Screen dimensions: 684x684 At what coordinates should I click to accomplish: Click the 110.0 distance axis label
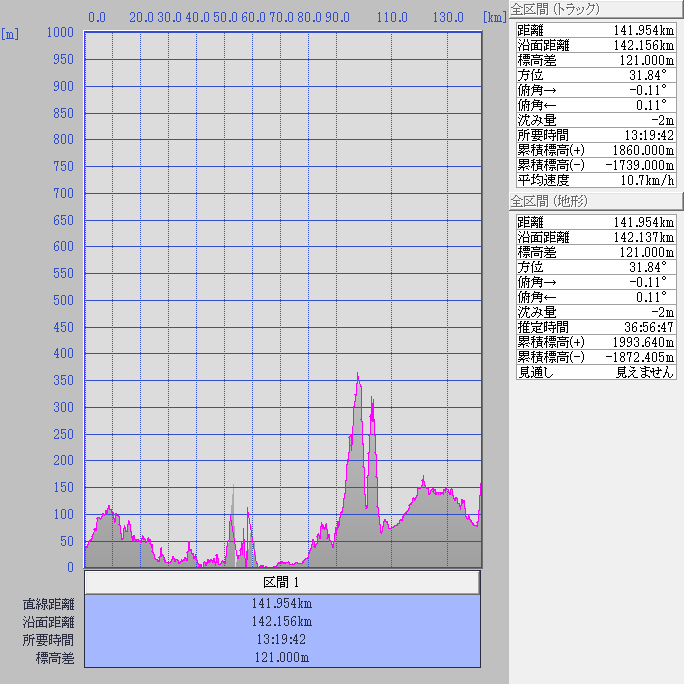pos(392,17)
